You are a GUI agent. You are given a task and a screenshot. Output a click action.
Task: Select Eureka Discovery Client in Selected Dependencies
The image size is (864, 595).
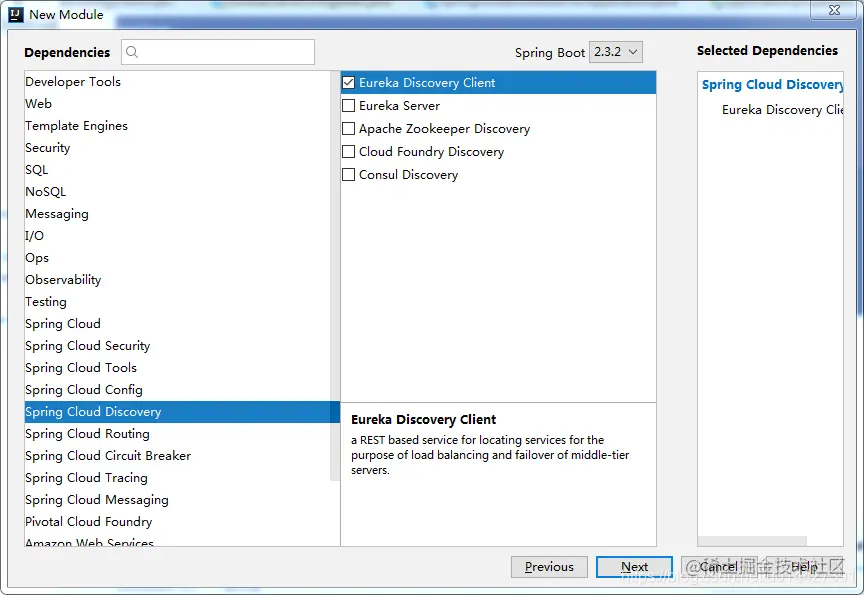tap(782, 110)
